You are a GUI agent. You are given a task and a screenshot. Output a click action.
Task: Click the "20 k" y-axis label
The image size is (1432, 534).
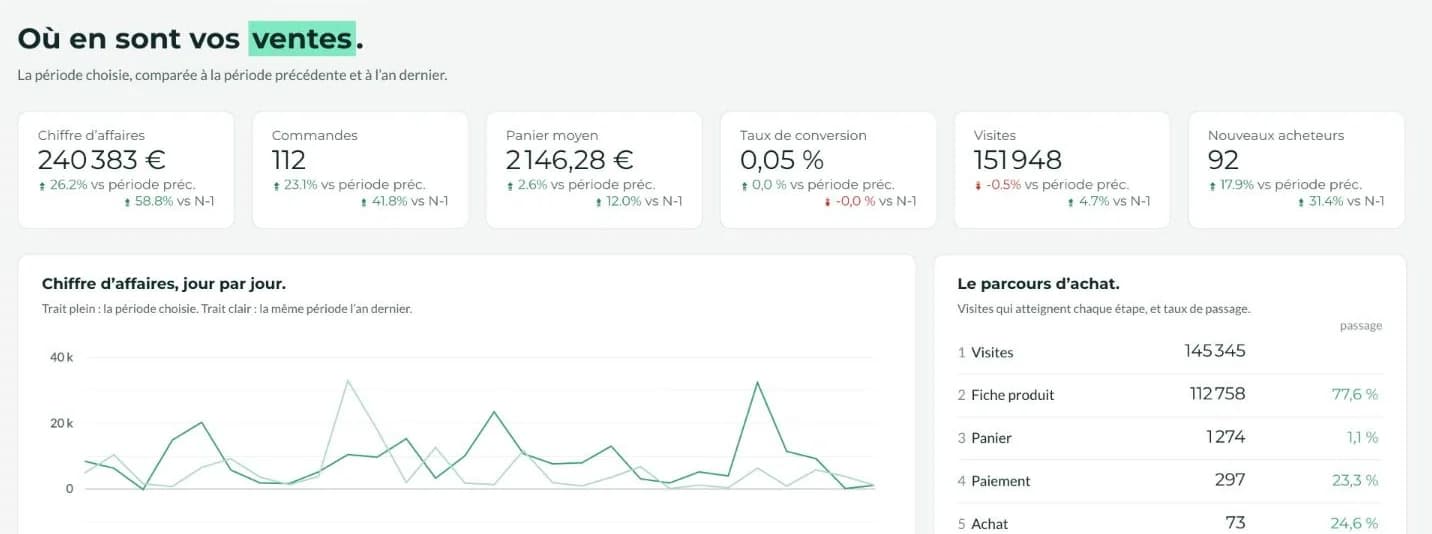(x=62, y=423)
